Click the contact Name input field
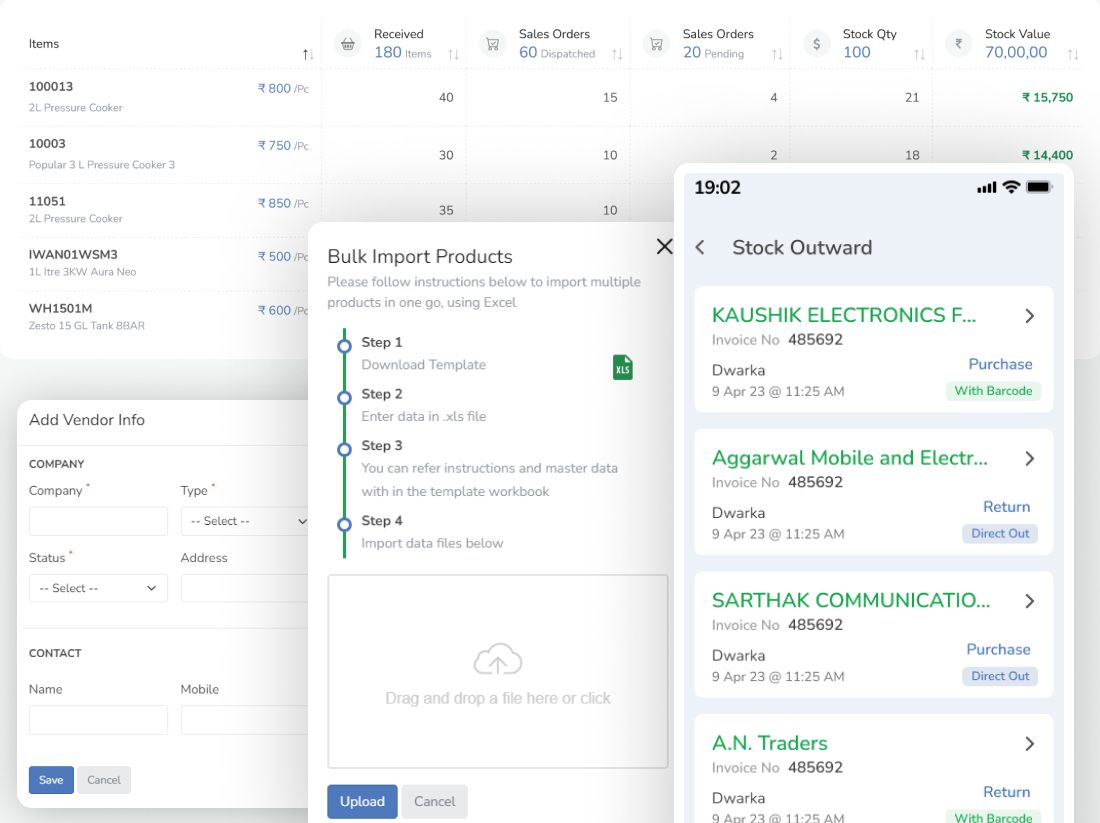The width and height of the screenshot is (1100, 823). (98, 720)
